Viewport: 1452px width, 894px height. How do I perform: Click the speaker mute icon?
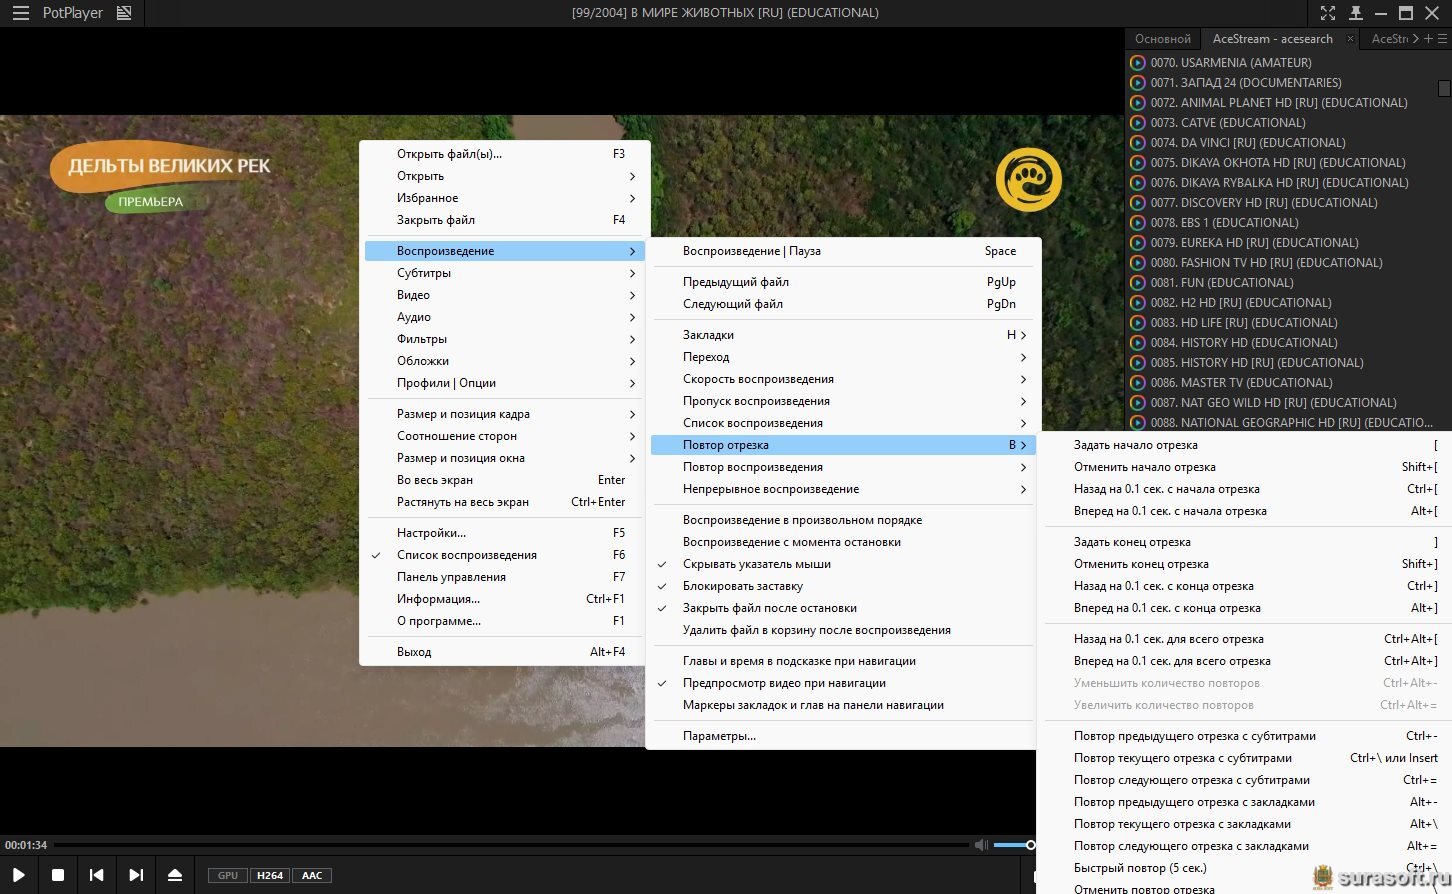[x=981, y=845]
